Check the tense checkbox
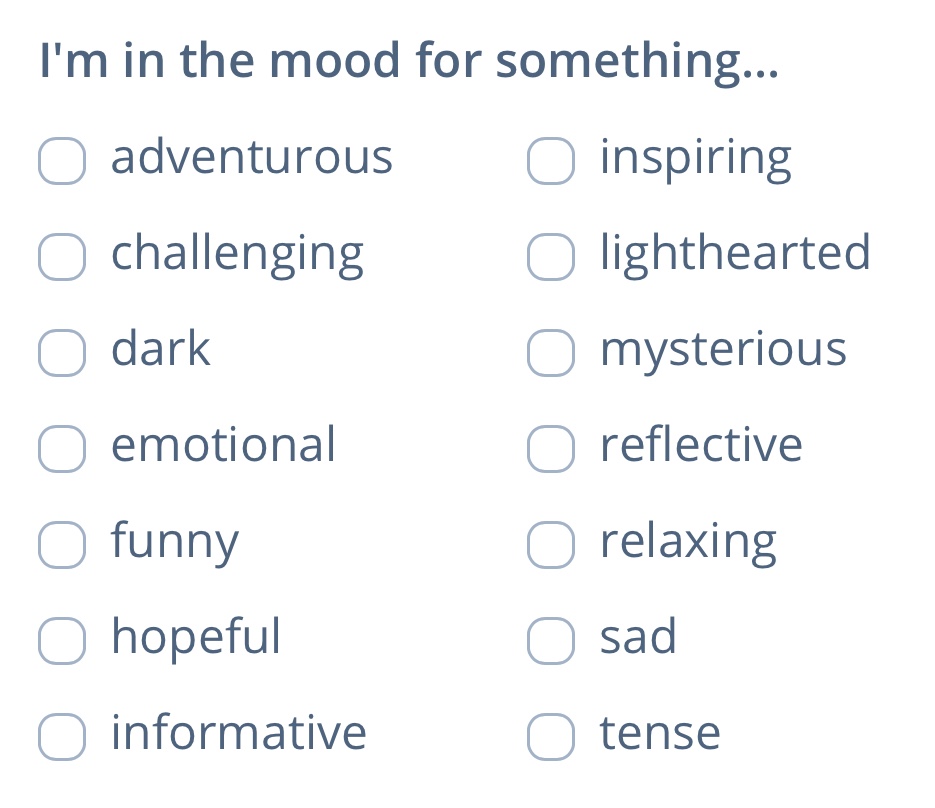 point(551,738)
